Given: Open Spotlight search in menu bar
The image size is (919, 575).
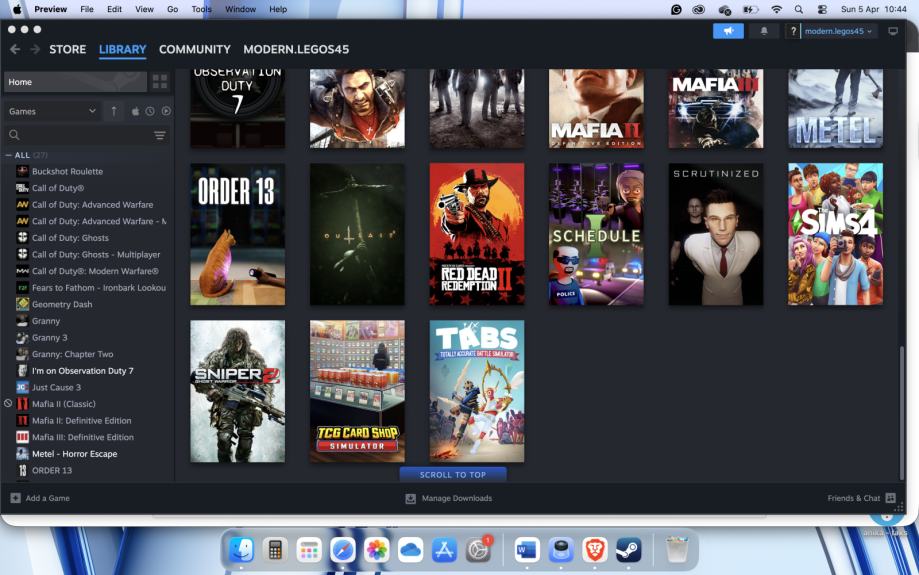Looking at the screenshot, I should coord(798,9).
